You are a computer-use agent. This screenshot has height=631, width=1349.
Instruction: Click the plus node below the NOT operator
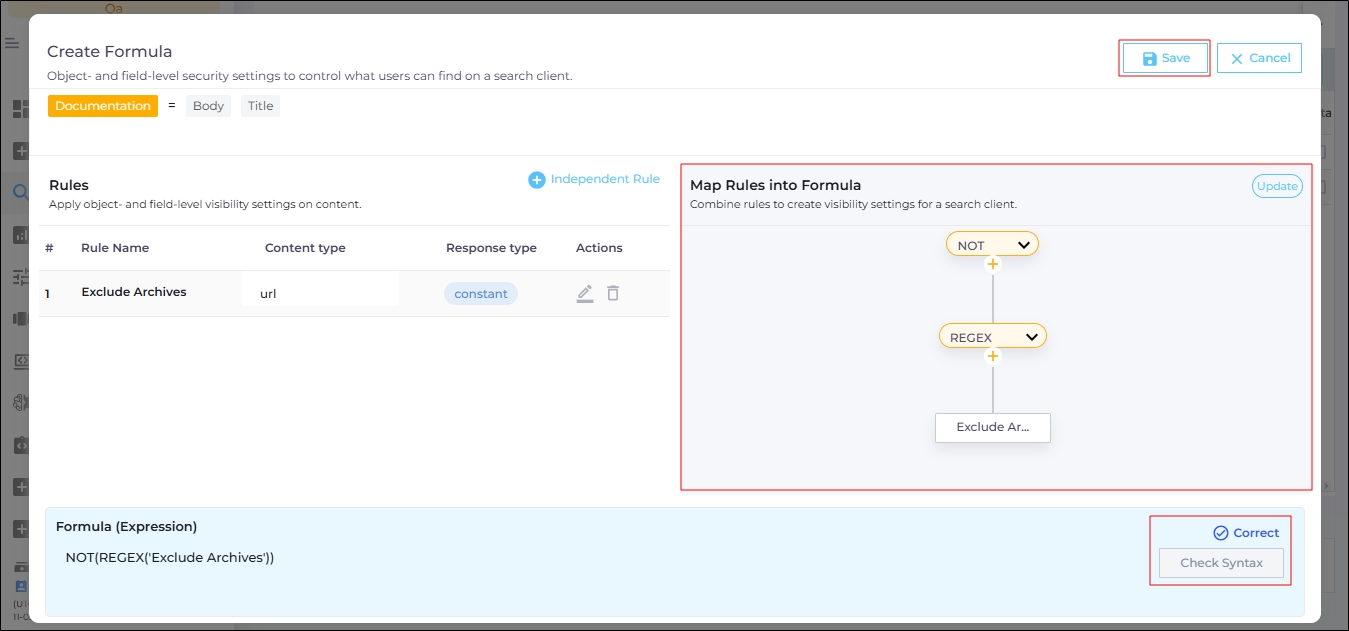click(x=992, y=264)
